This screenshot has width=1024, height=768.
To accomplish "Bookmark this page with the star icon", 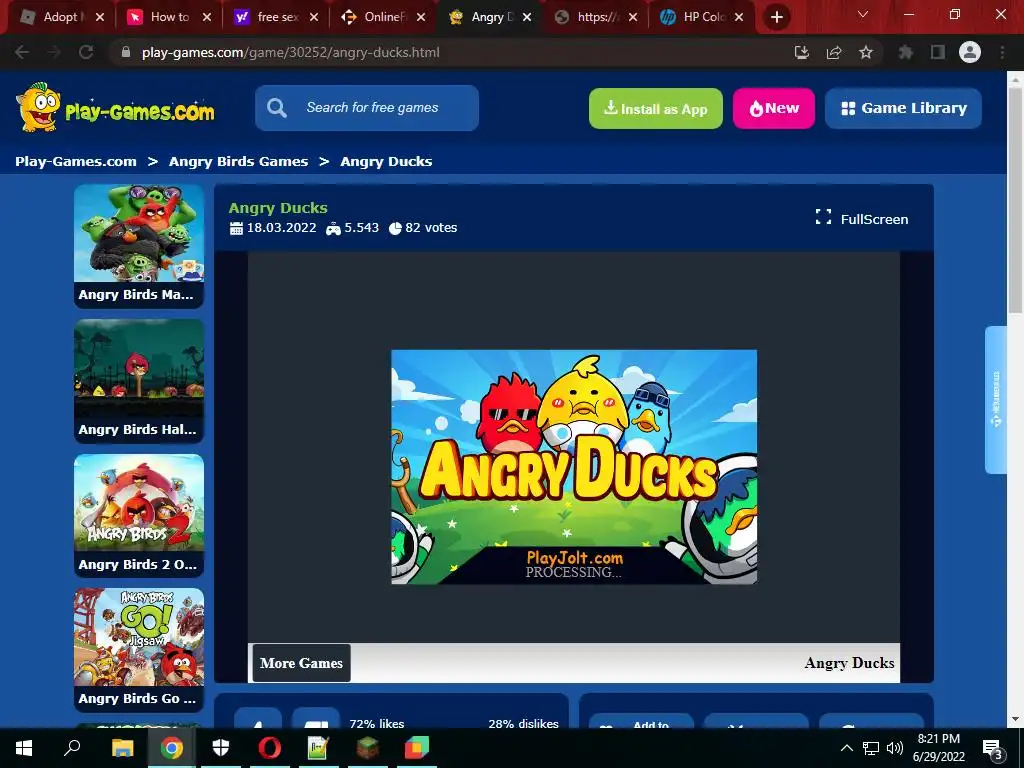I will (865, 52).
